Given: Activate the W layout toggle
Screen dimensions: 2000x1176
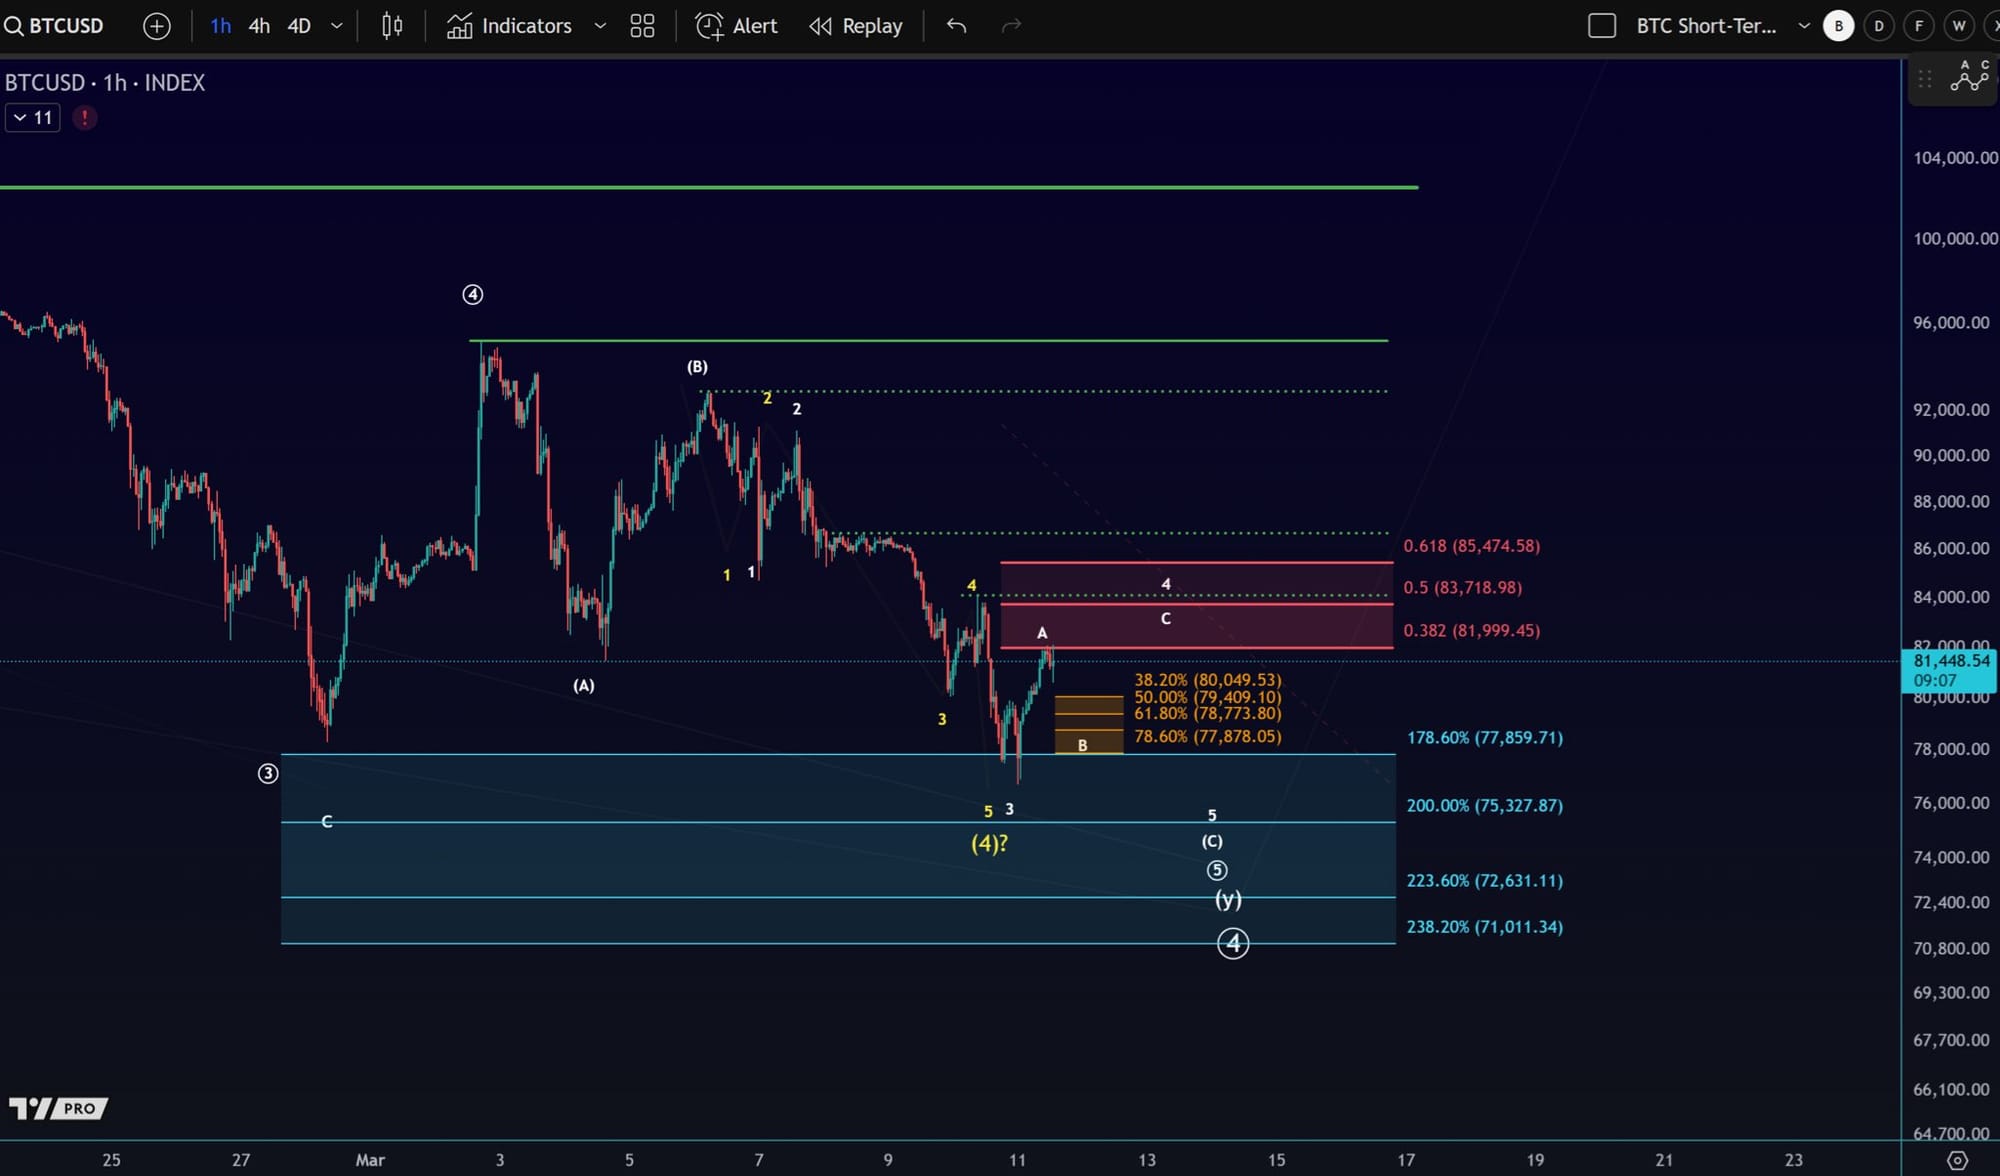Looking at the screenshot, I should (1959, 26).
